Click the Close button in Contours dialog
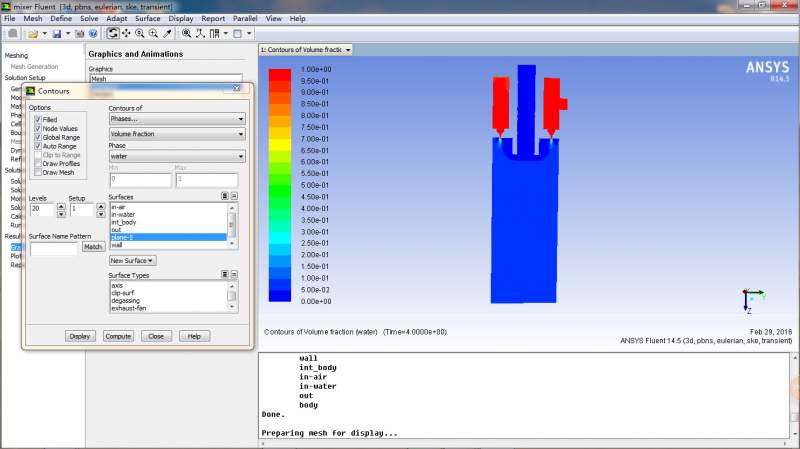800x449 pixels. 156,336
